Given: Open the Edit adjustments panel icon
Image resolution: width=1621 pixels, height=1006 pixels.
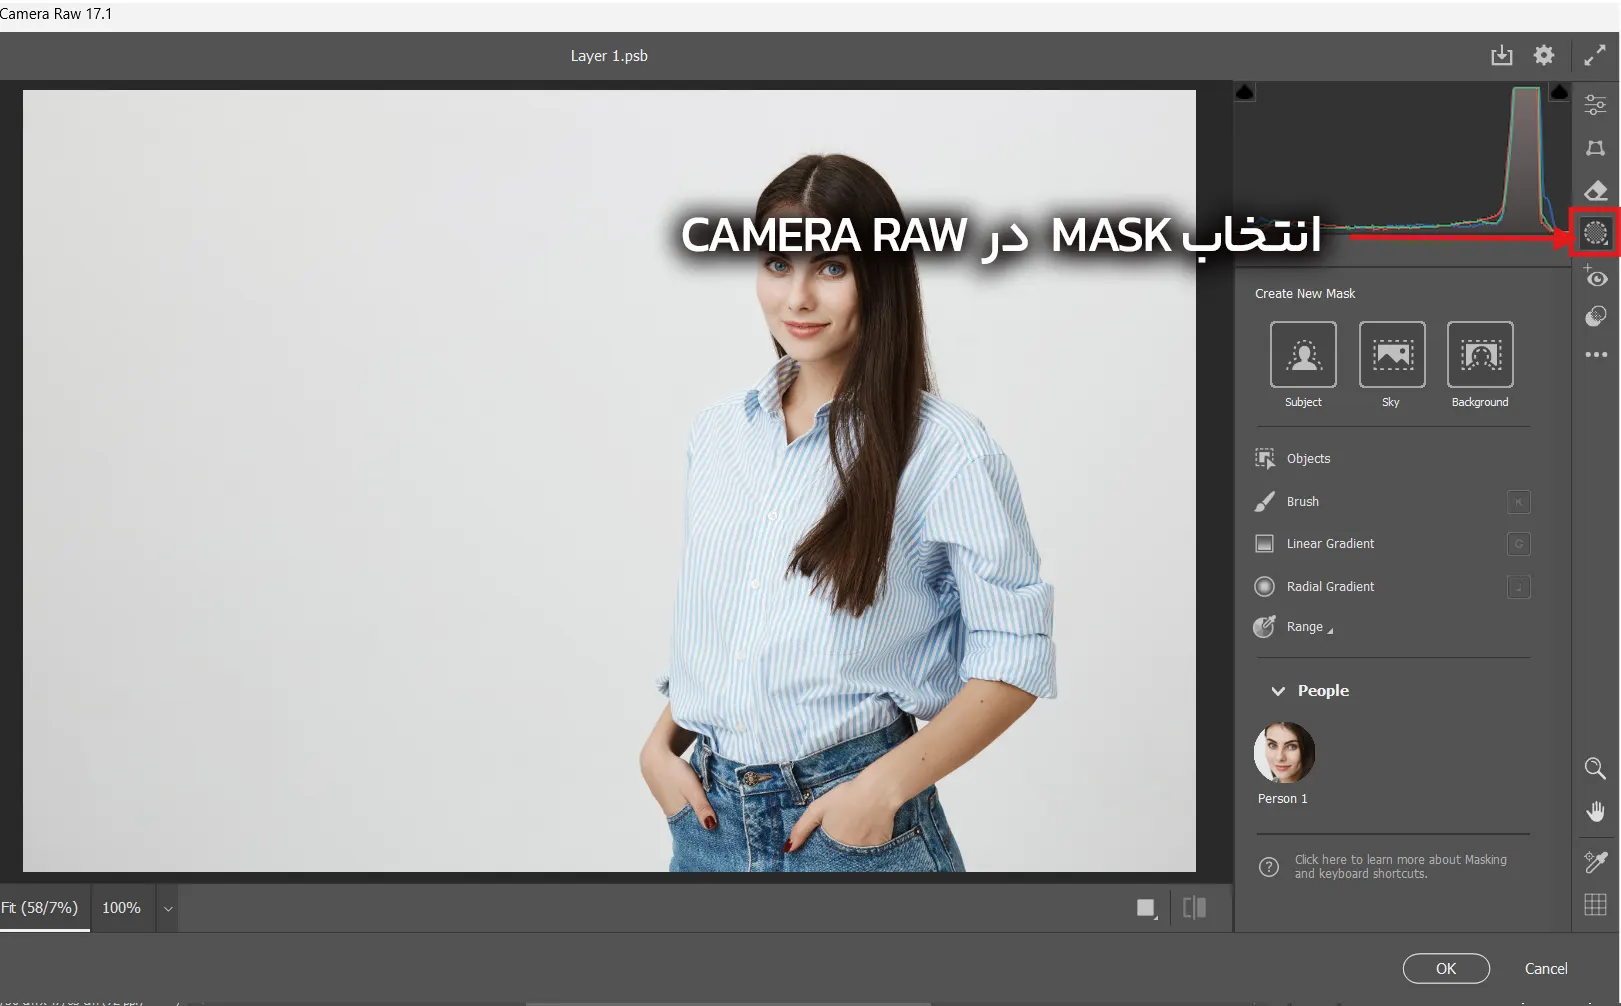Looking at the screenshot, I should (1595, 104).
